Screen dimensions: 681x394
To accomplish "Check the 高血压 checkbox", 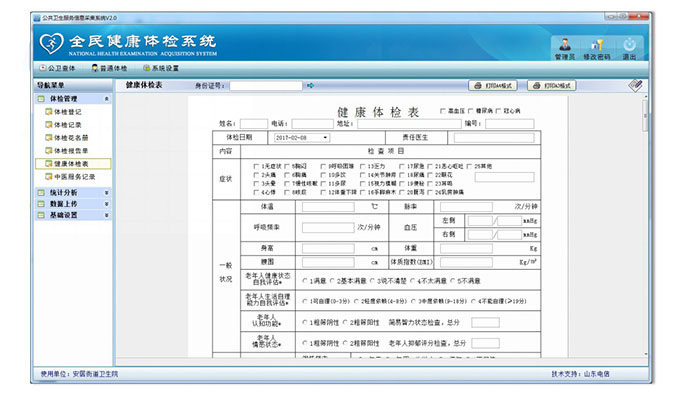I will click(443, 111).
